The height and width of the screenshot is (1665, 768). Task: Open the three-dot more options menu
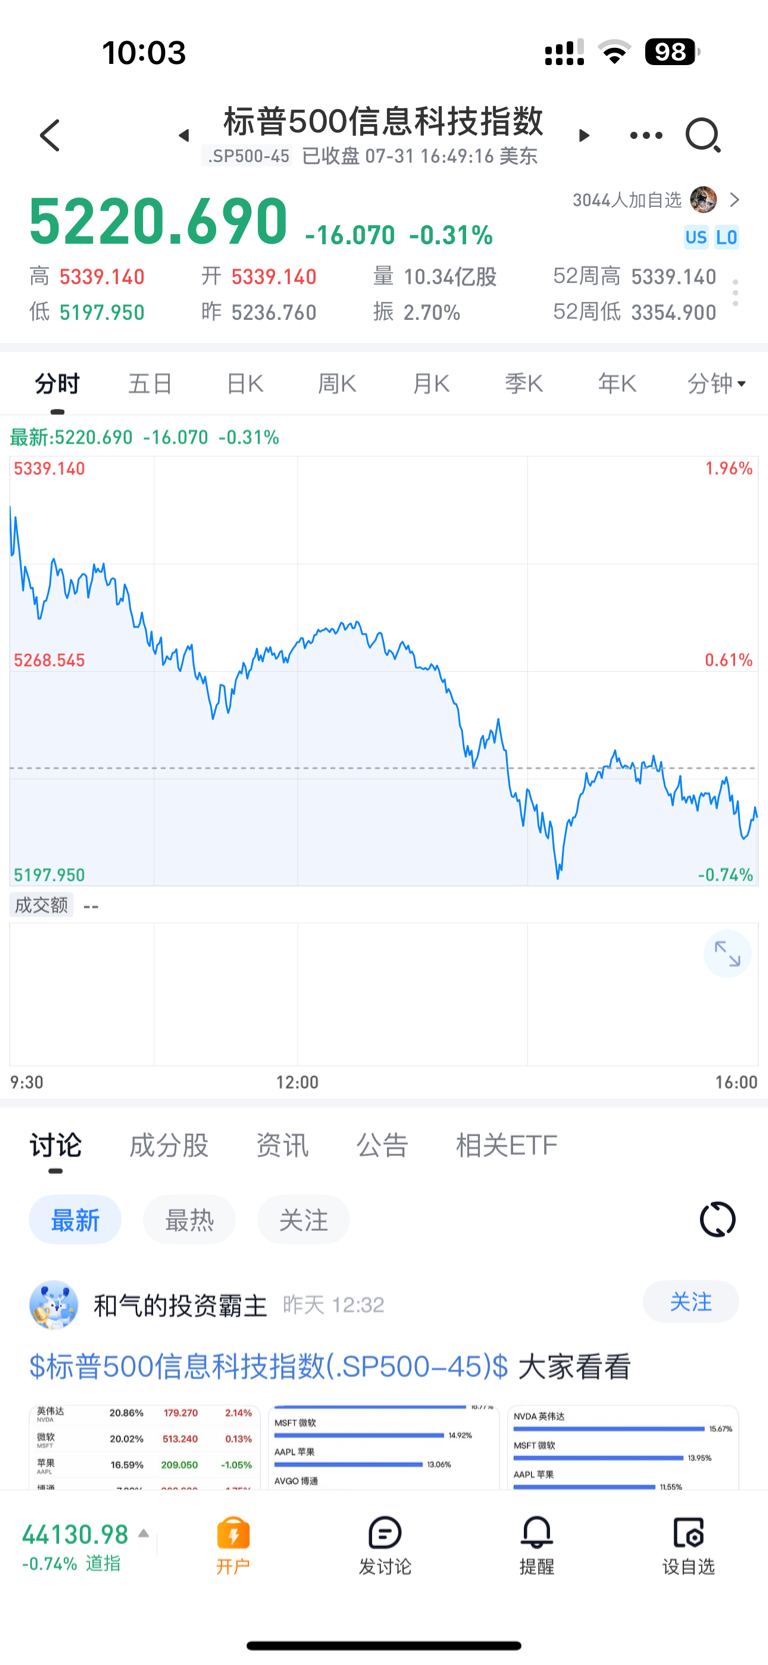pos(646,135)
